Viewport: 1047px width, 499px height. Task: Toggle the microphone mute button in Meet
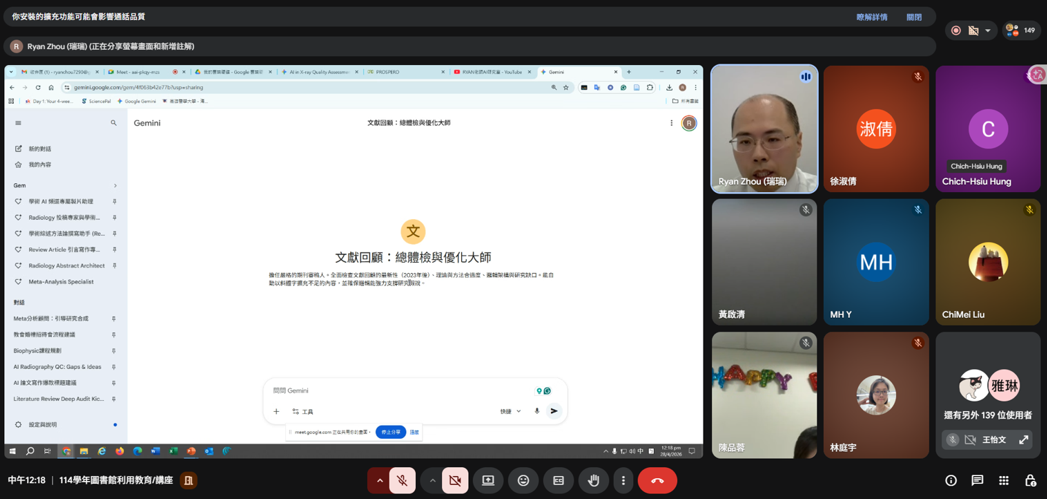click(x=402, y=480)
